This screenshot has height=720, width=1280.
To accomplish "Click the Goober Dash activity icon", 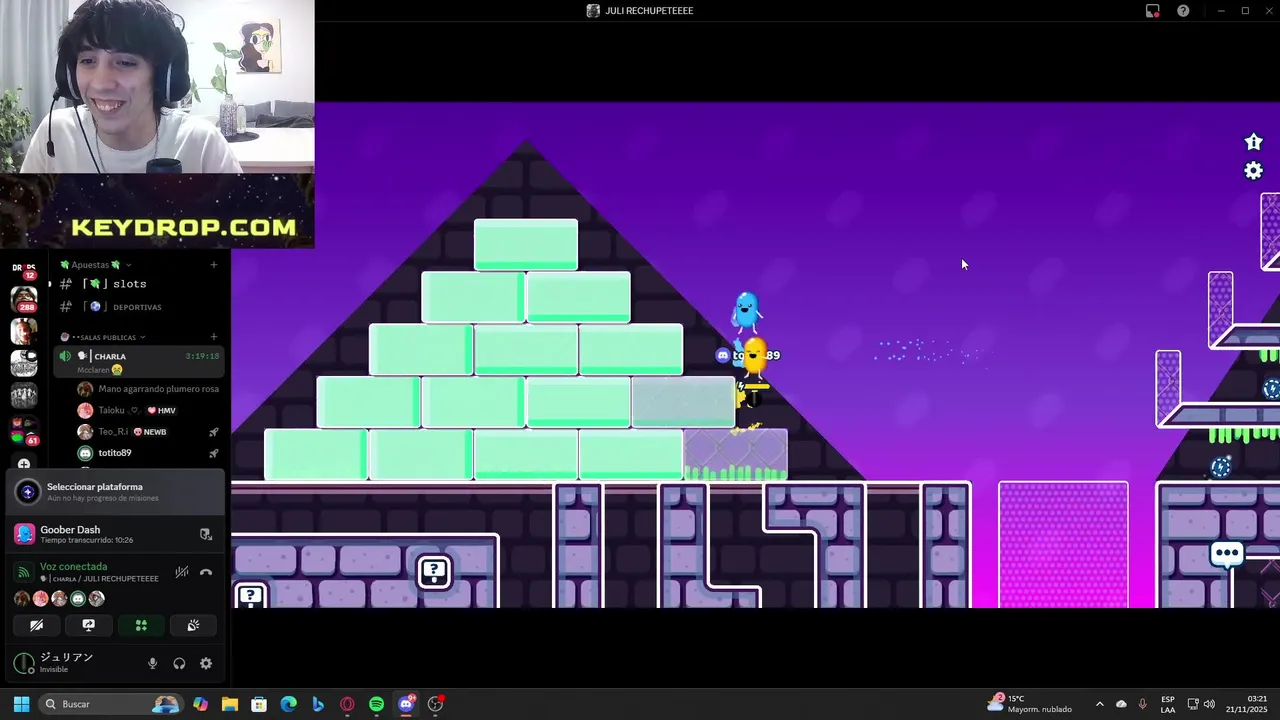I will [24, 534].
